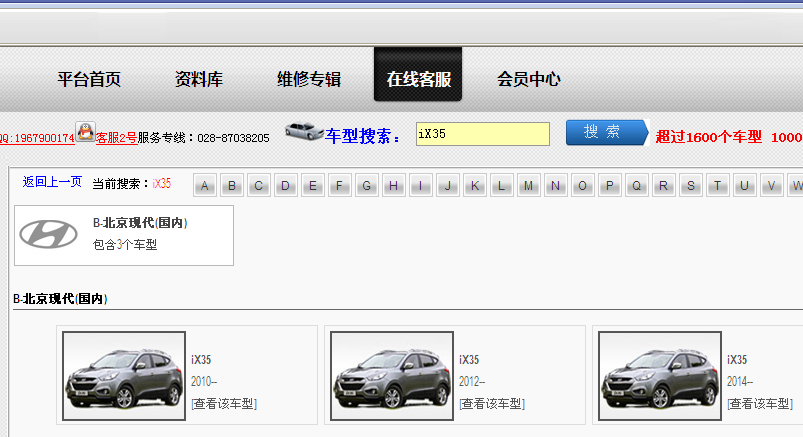Filter brands by letter B
803x437 pixels.
coord(232,185)
